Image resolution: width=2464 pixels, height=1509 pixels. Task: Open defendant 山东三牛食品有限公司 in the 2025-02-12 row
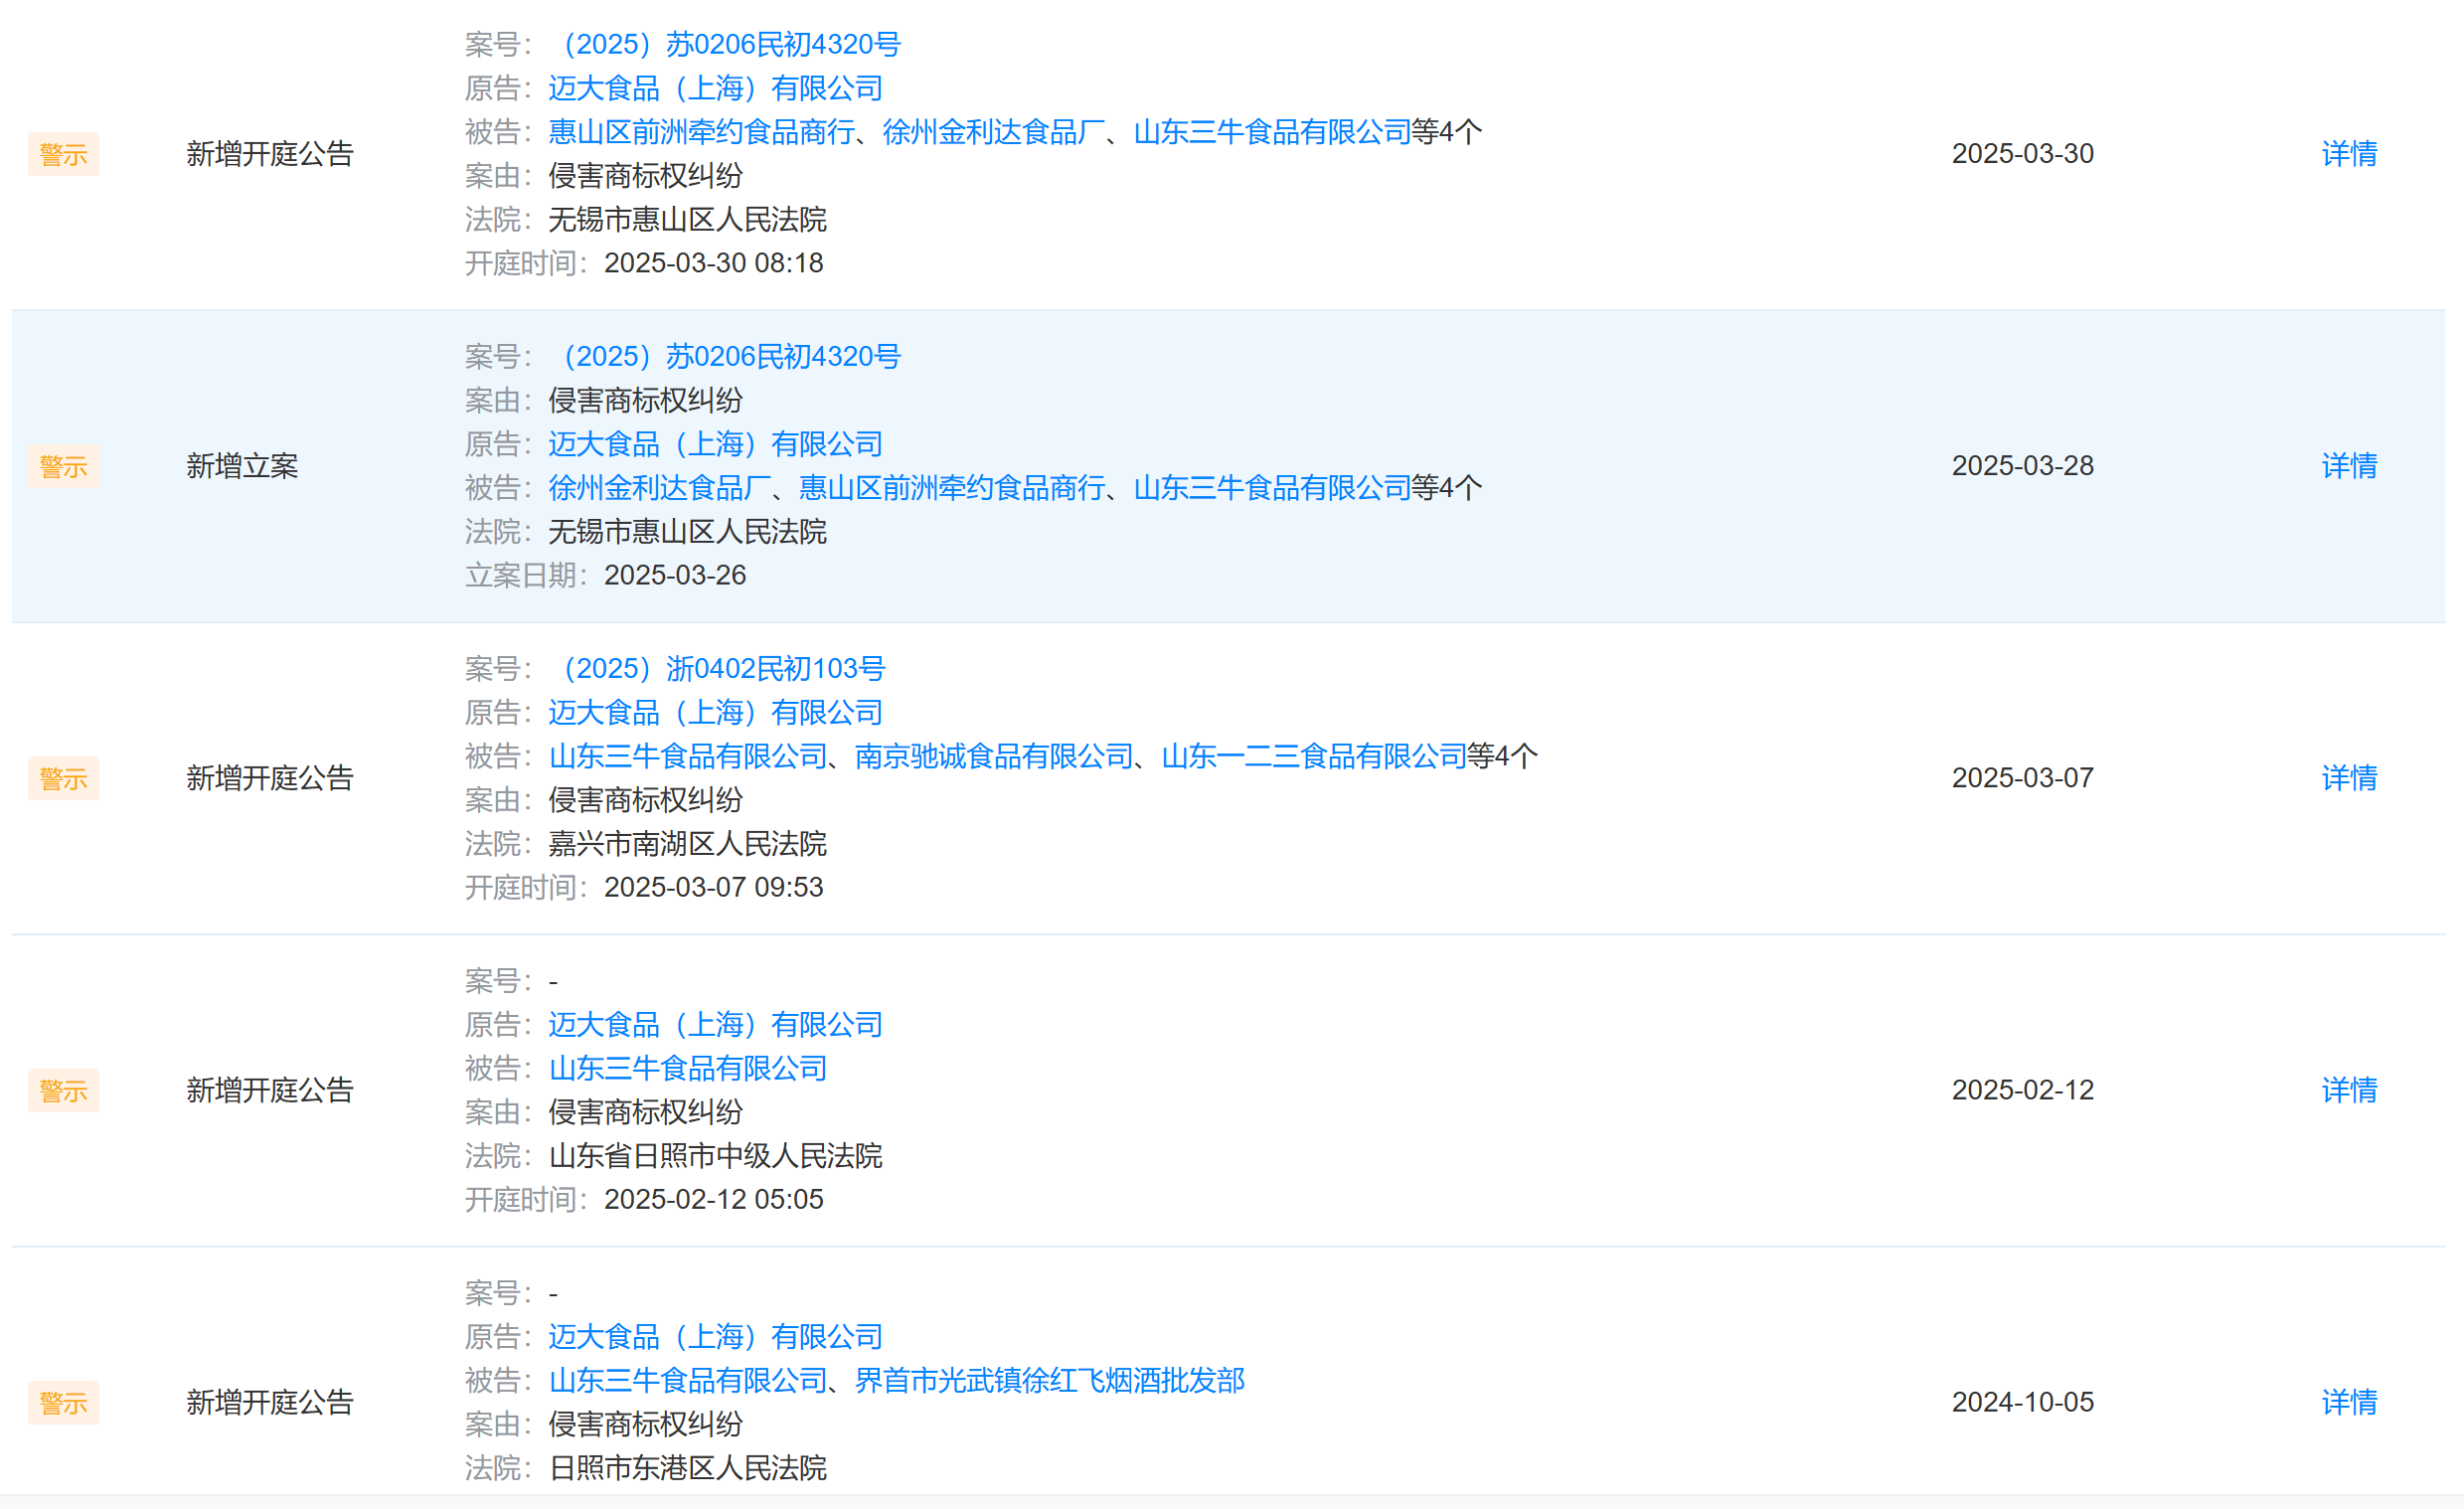688,1068
